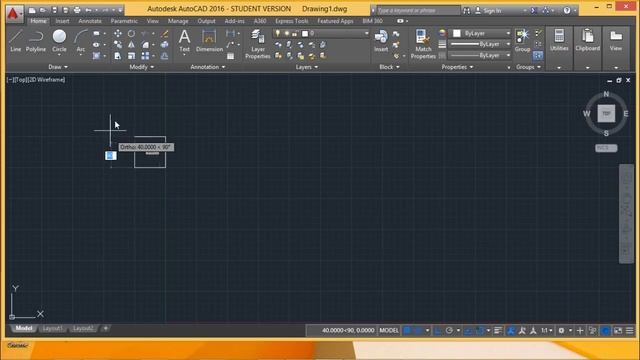This screenshot has height=360, width=640.
Task: Select the Line tool
Action: pos(16,40)
